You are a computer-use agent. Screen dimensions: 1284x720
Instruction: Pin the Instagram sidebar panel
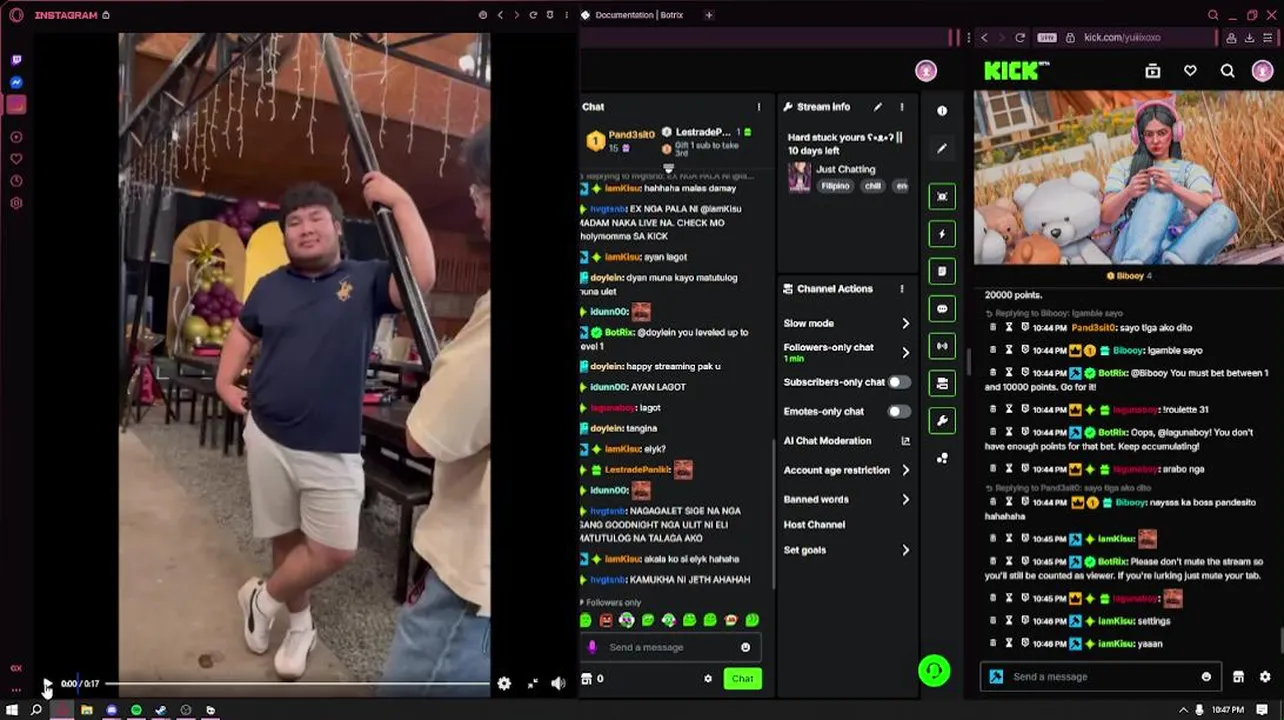[x=550, y=15]
